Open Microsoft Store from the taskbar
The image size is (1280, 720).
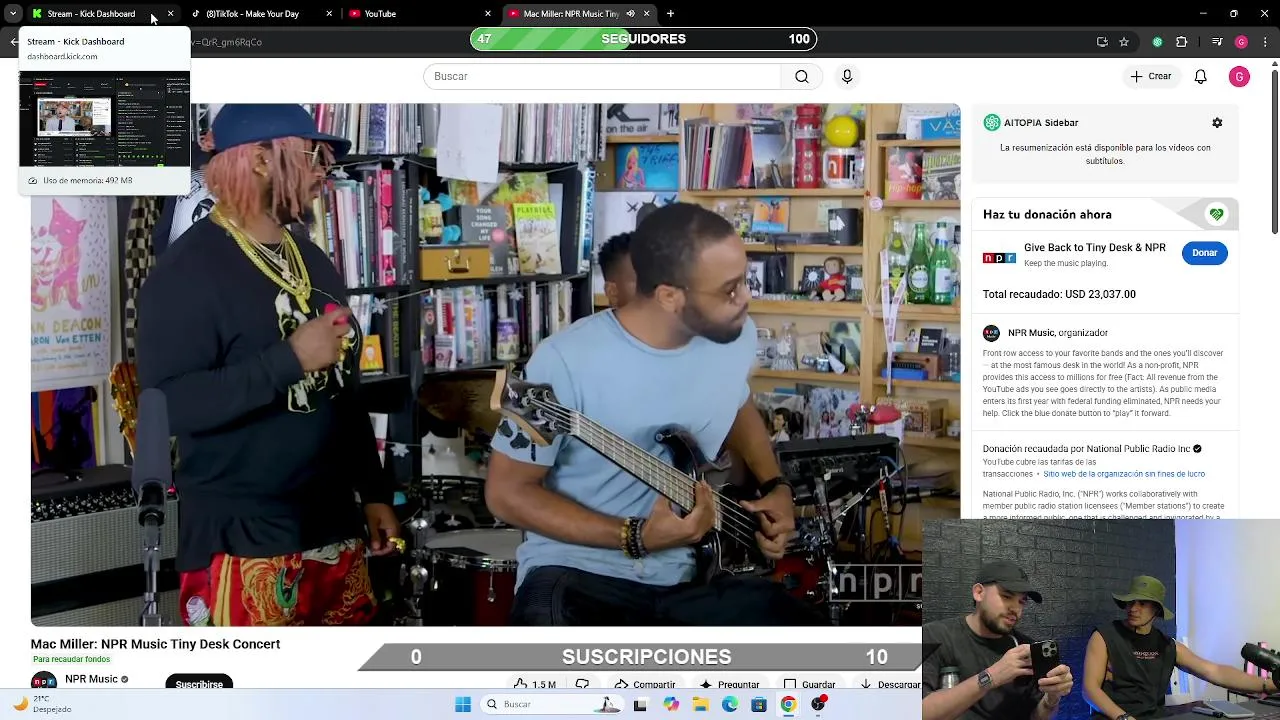coord(759,704)
